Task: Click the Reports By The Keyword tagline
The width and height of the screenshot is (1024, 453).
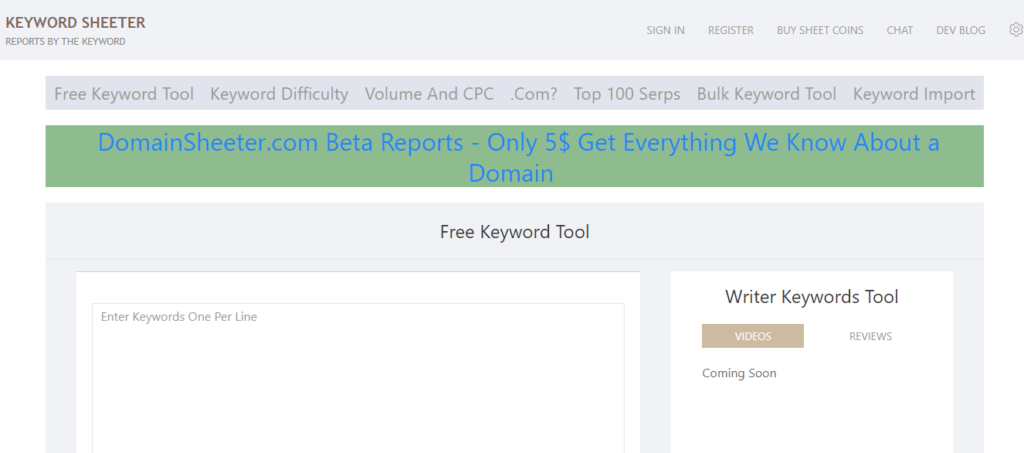Action: 65,42
